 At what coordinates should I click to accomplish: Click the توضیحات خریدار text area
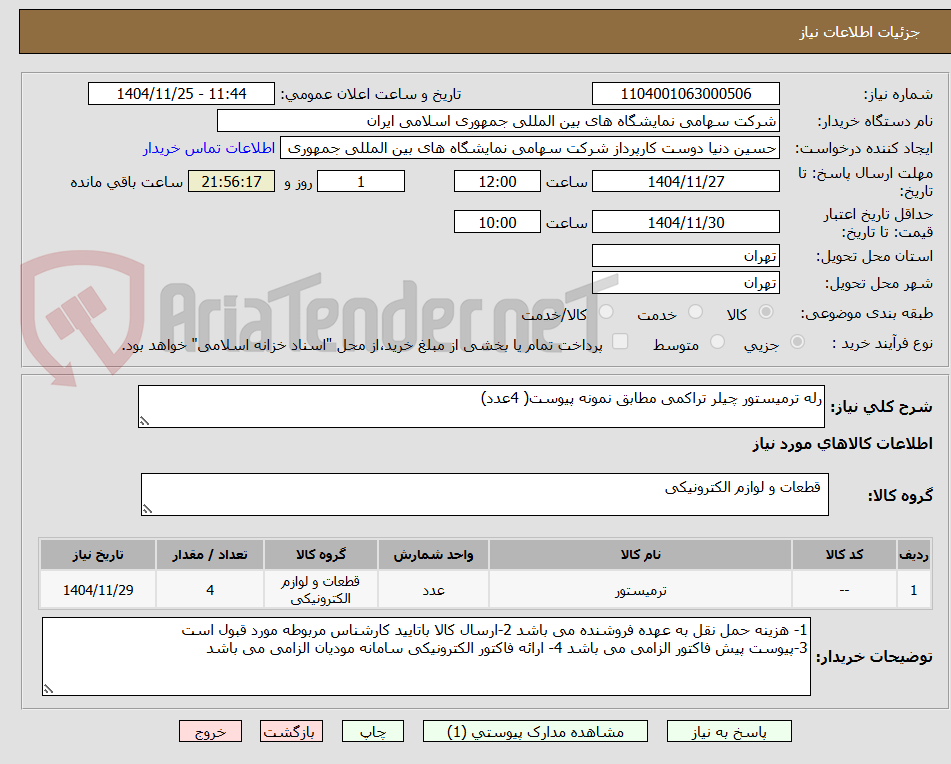(x=426, y=657)
